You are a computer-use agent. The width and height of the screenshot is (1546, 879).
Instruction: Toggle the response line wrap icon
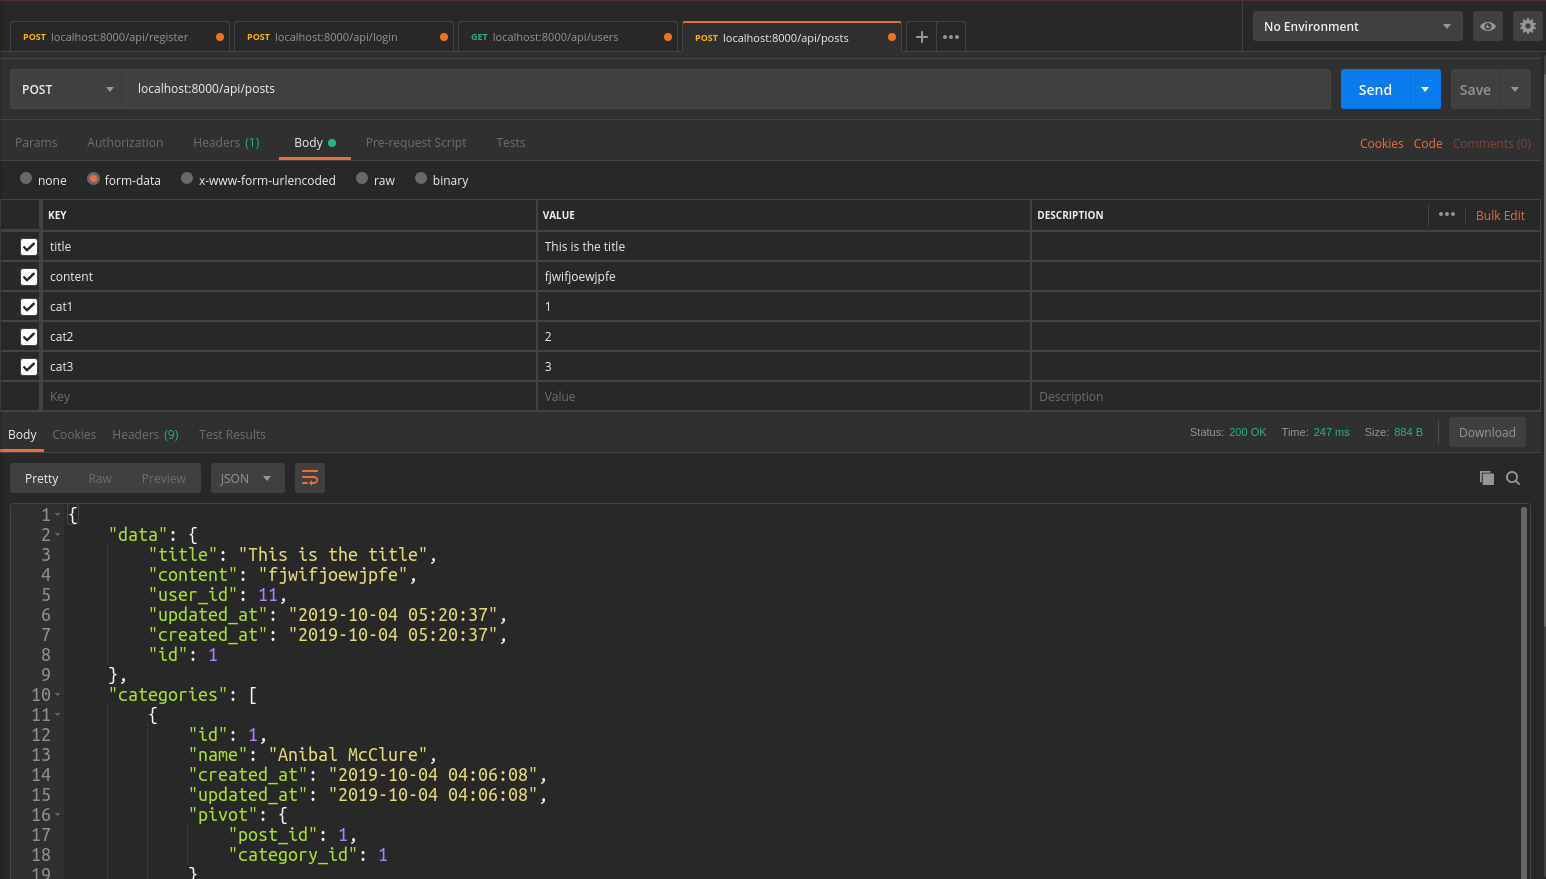[310, 478]
